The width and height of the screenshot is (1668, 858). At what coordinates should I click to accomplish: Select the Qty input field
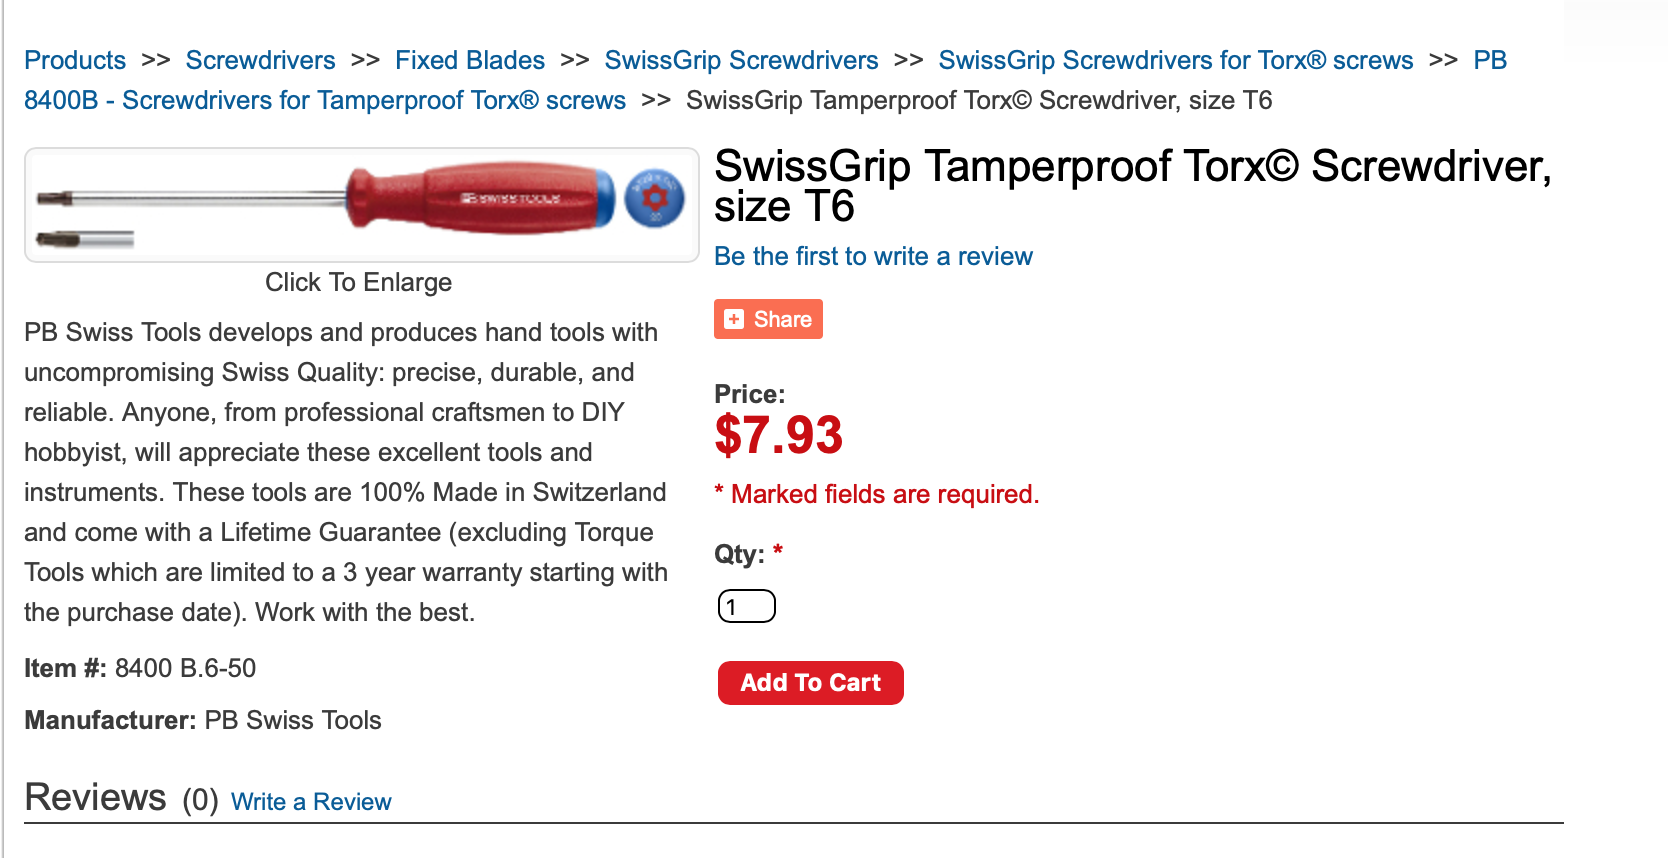click(x=746, y=605)
